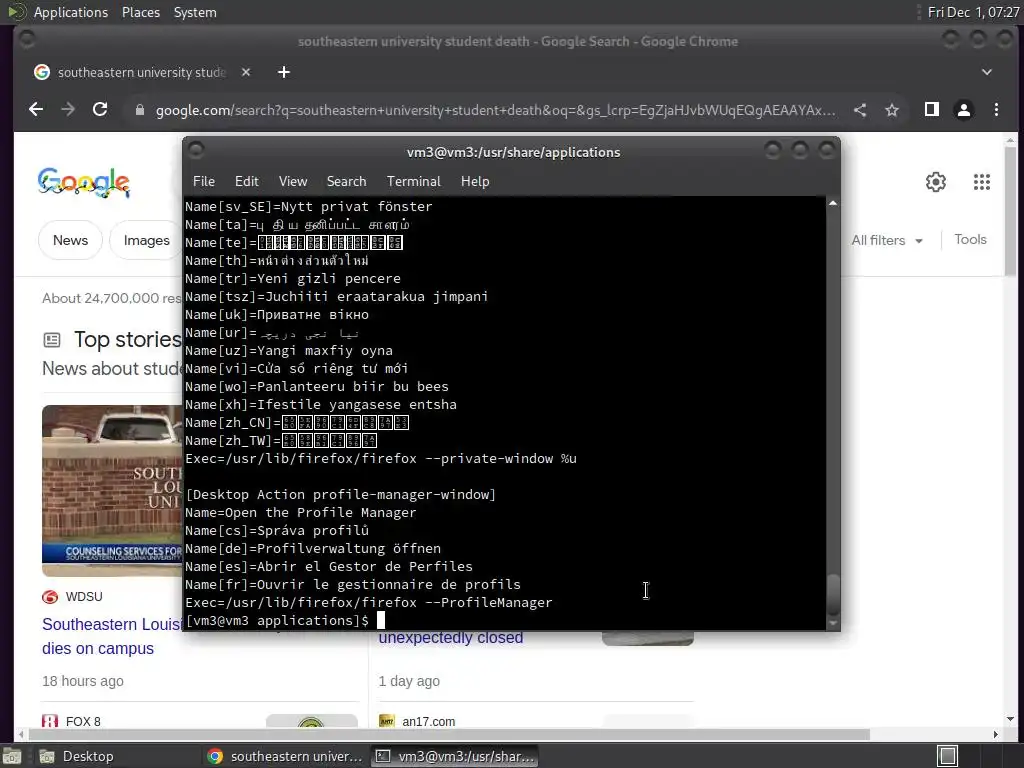
Task: Close the southeastern university tab
Action: (246, 72)
